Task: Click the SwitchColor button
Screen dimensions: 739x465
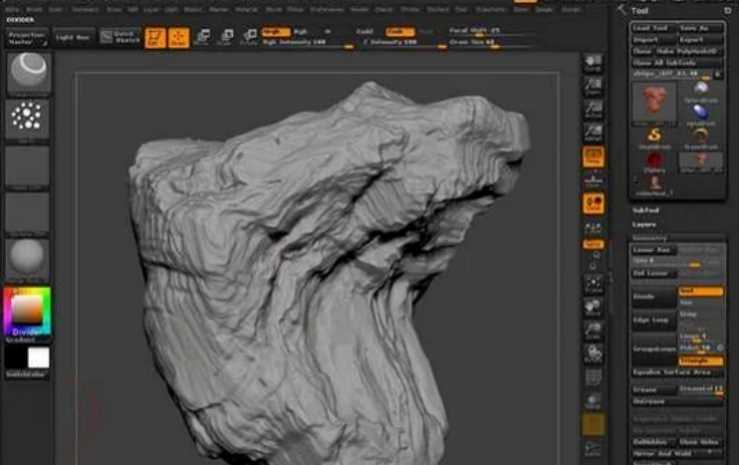Action: coord(27,374)
